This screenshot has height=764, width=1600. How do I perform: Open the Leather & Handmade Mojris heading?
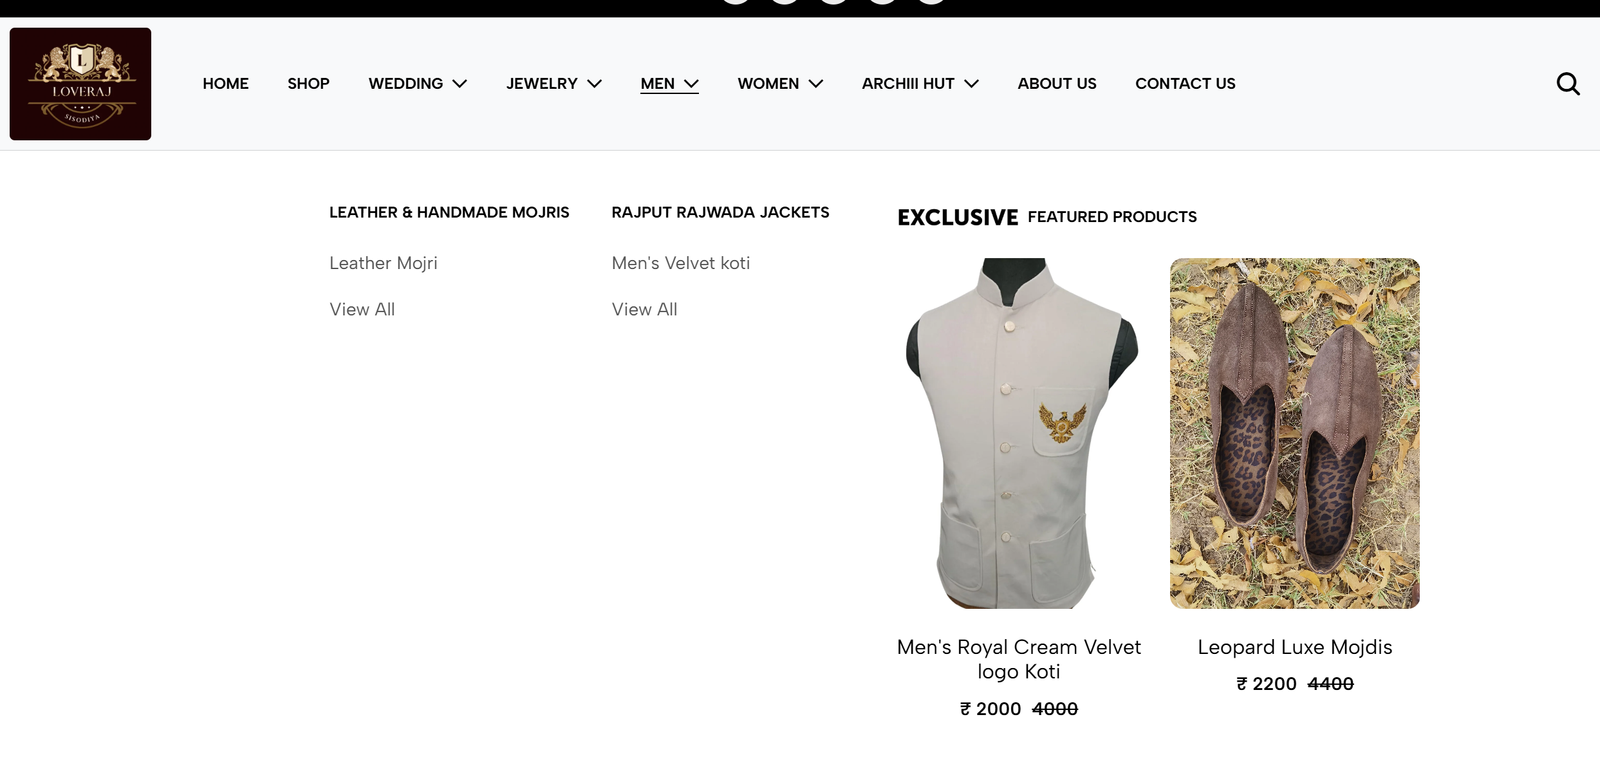tap(449, 212)
